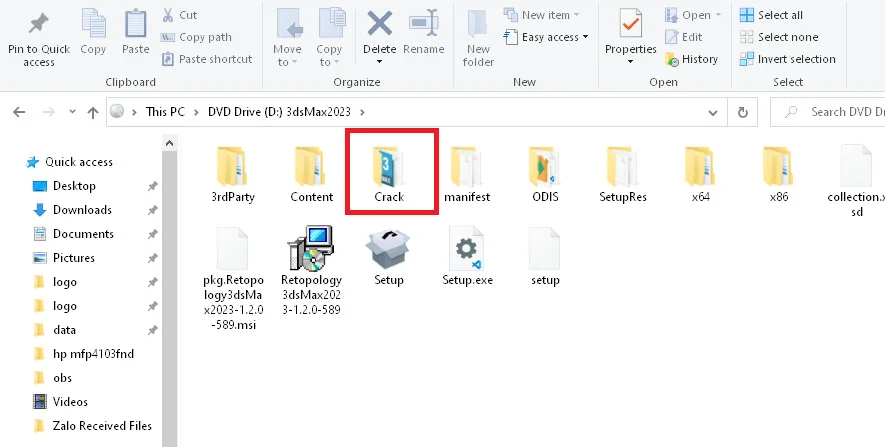Click Select all
The height and width of the screenshot is (447, 885).
point(771,15)
